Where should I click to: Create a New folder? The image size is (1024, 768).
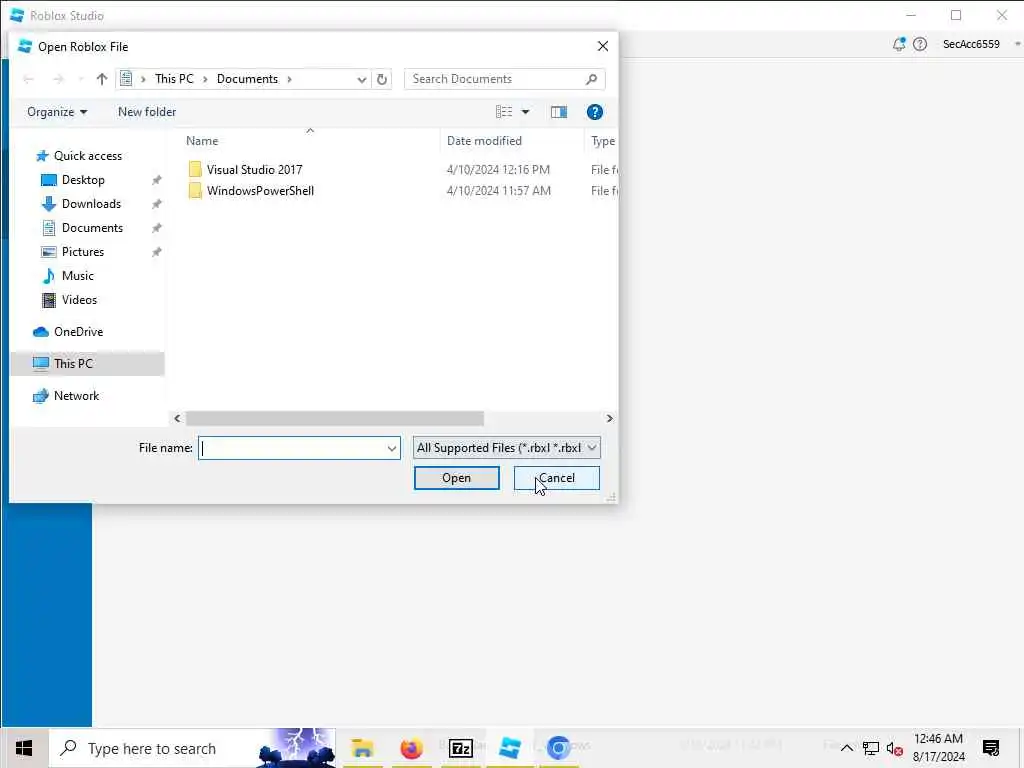pyautogui.click(x=147, y=112)
